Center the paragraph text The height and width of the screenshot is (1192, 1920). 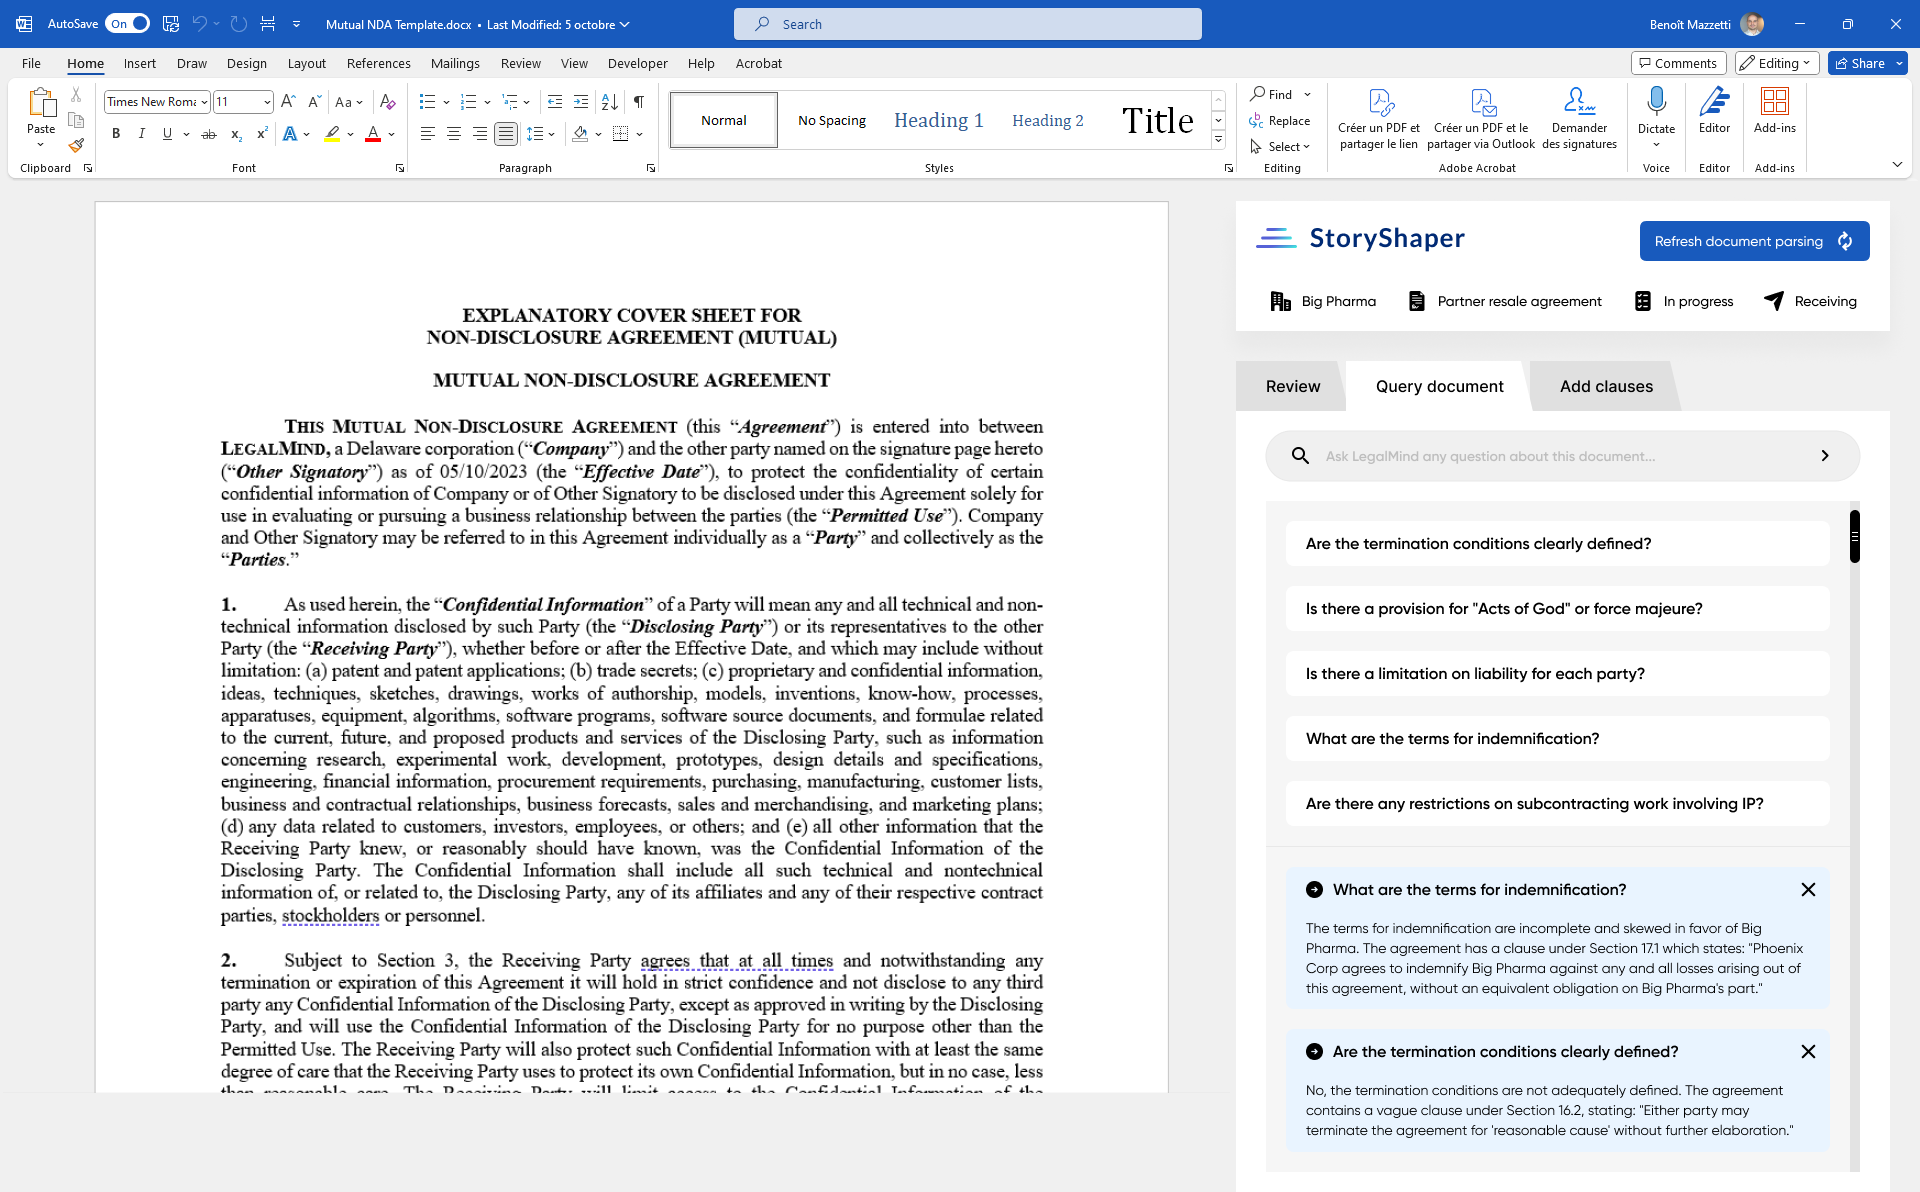[x=454, y=134]
